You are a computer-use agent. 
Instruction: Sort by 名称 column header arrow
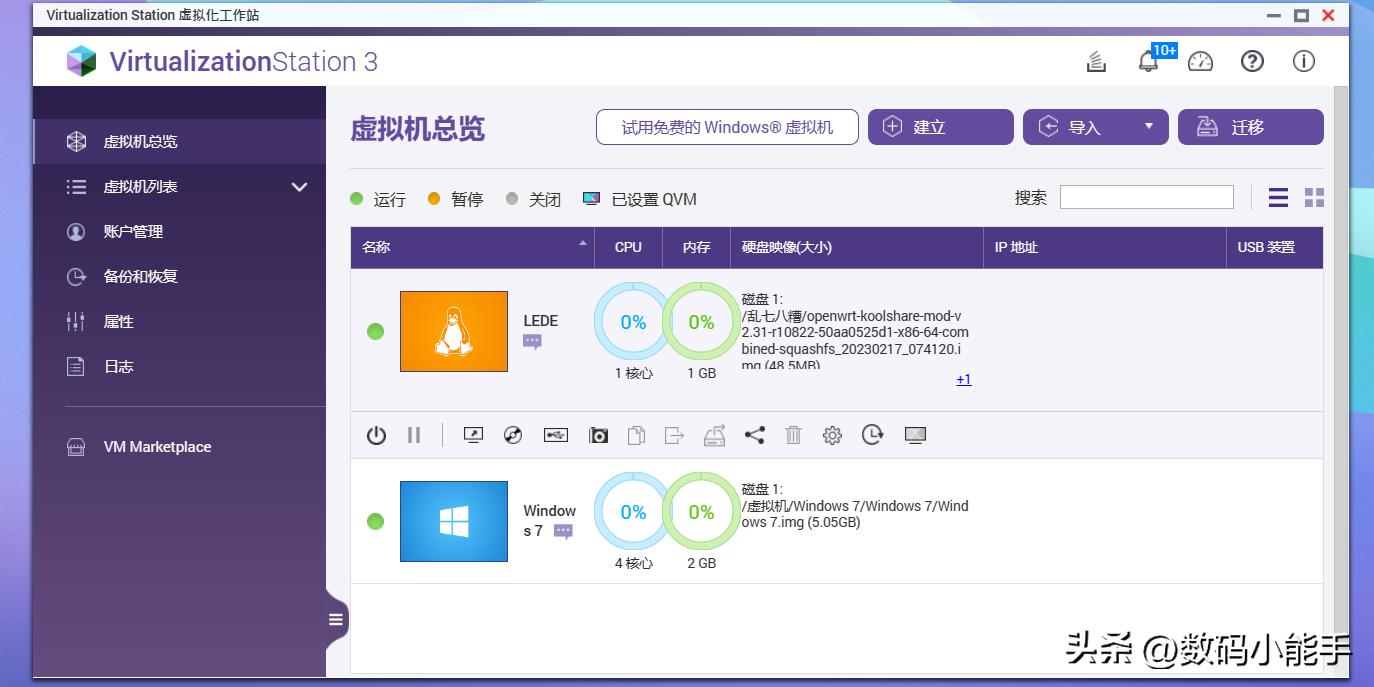[581, 241]
